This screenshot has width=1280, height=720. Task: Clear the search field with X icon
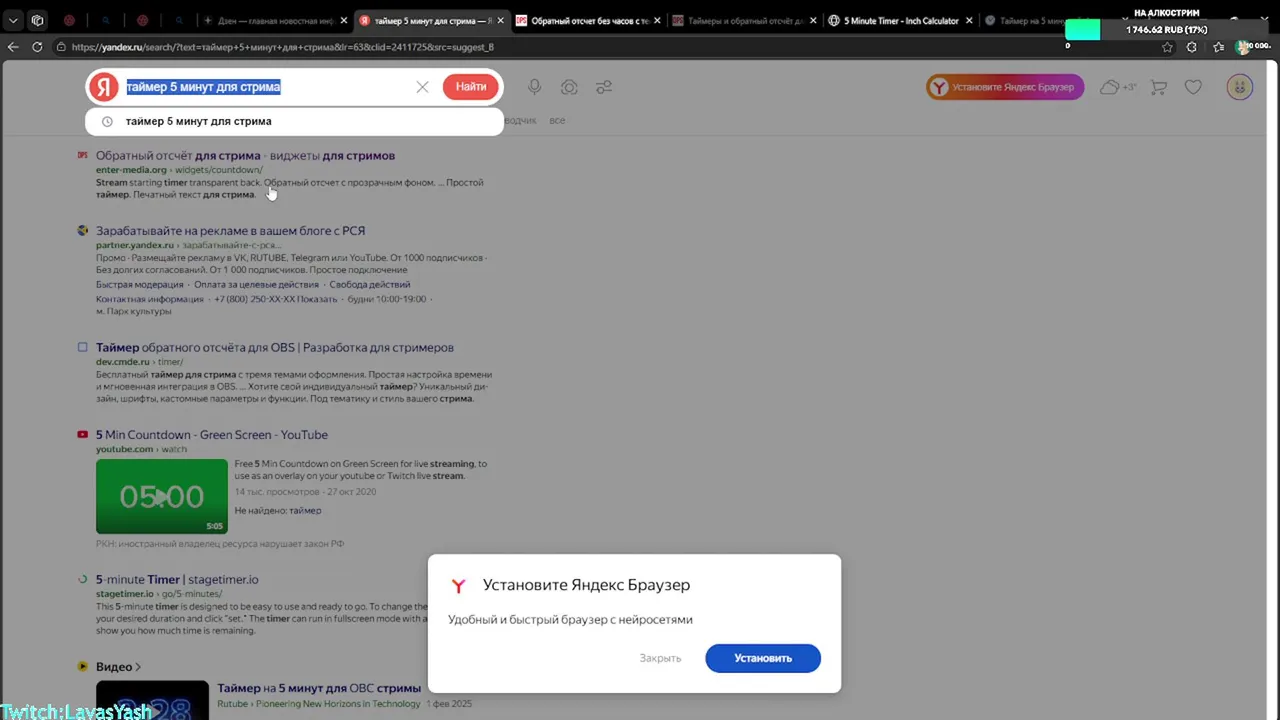(422, 87)
